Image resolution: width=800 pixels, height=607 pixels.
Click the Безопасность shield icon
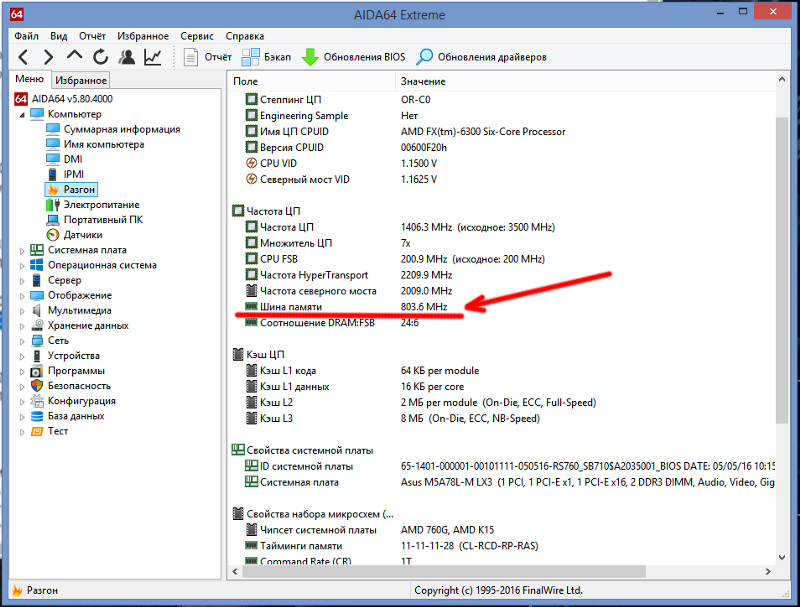pyautogui.click(x=37, y=386)
